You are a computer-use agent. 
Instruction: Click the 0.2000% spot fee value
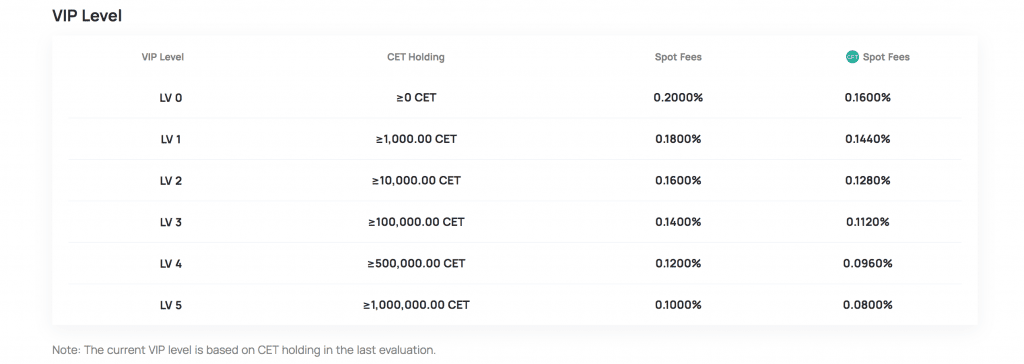pyautogui.click(x=678, y=98)
